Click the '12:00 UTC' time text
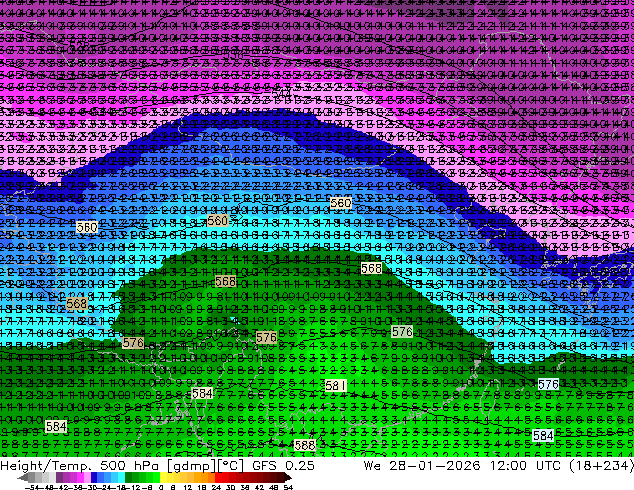 click(525, 466)
